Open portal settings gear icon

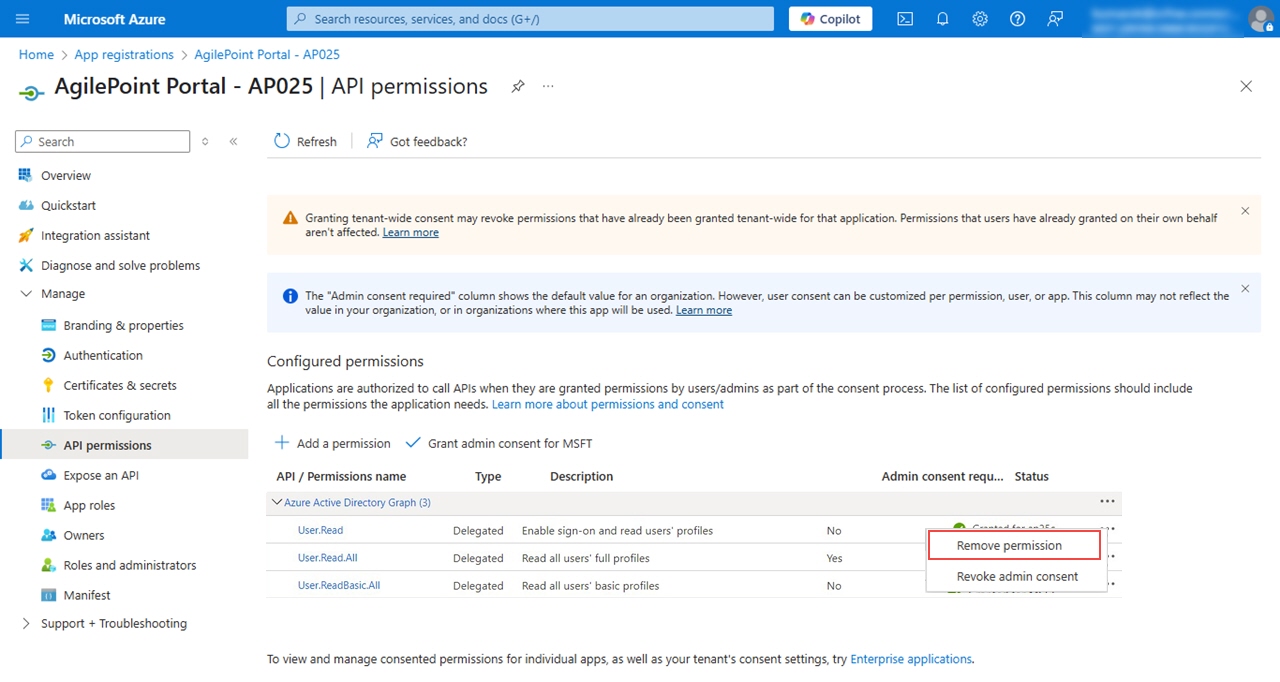[x=980, y=19]
